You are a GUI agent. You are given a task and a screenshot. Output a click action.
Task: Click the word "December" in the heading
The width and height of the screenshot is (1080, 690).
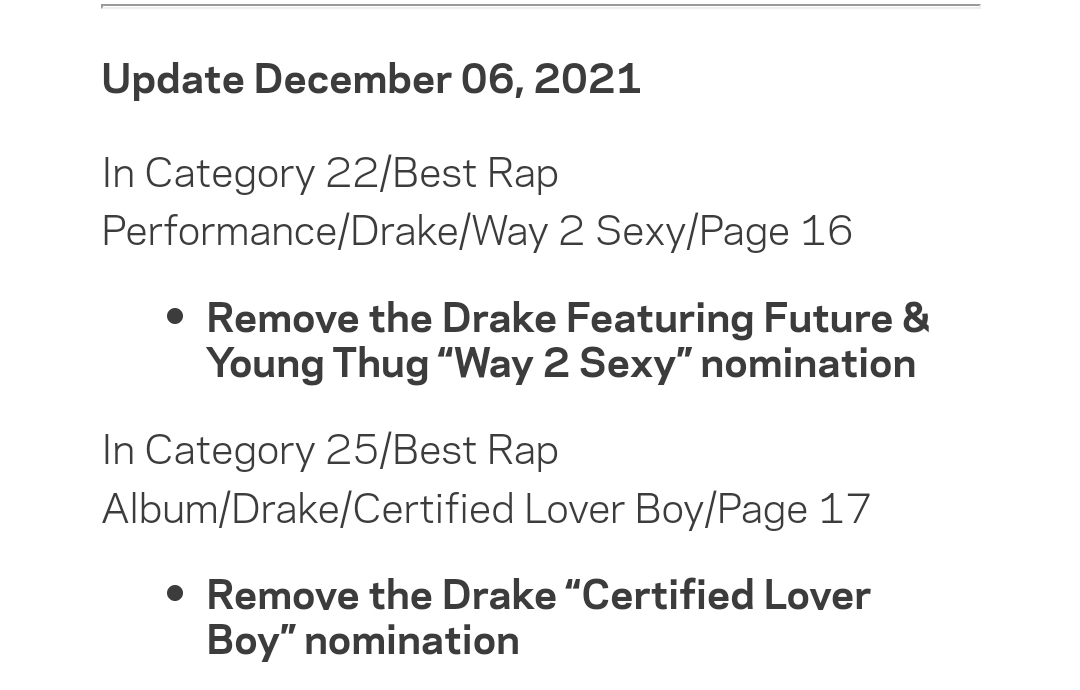coord(352,79)
